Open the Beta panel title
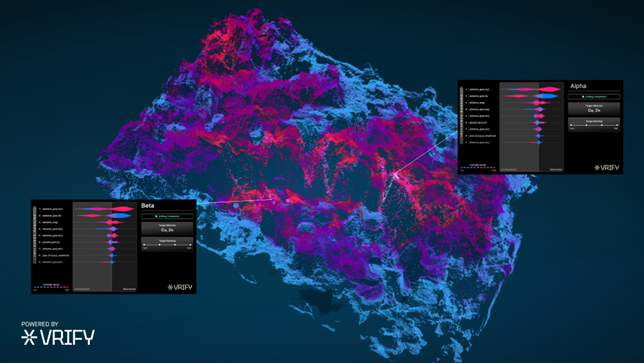This screenshot has height=363, width=644. pyautogui.click(x=147, y=205)
